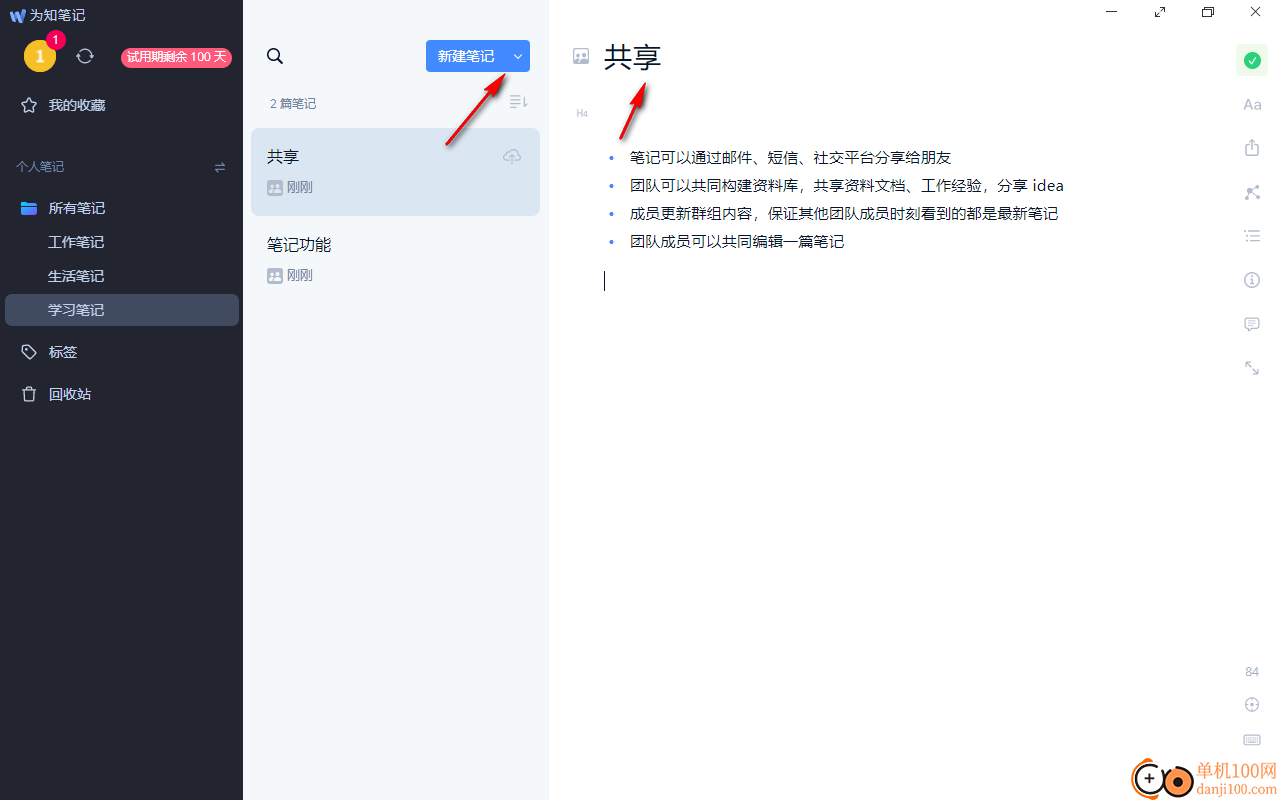Click the bullet line mentioning idea
1280x800 pixels.
[846, 185]
